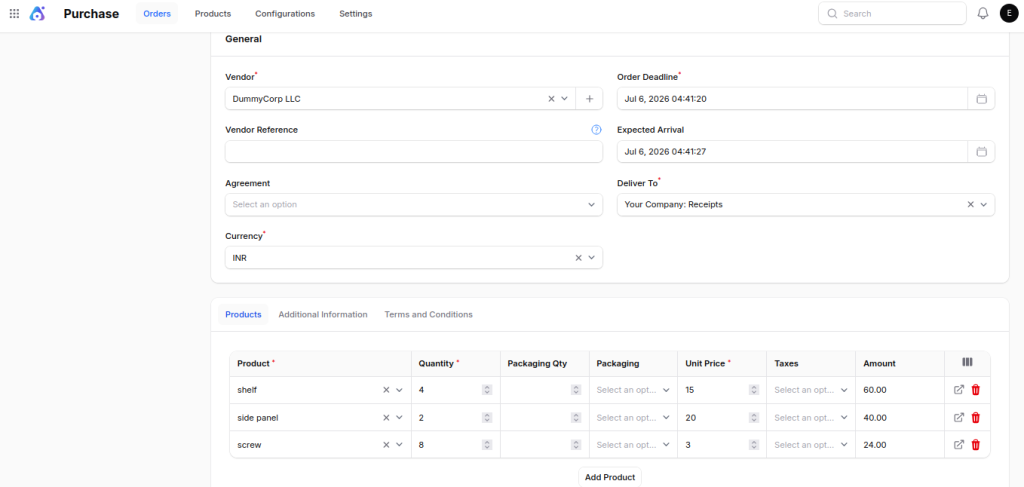Add new vendor with plus button

pos(589,99)
